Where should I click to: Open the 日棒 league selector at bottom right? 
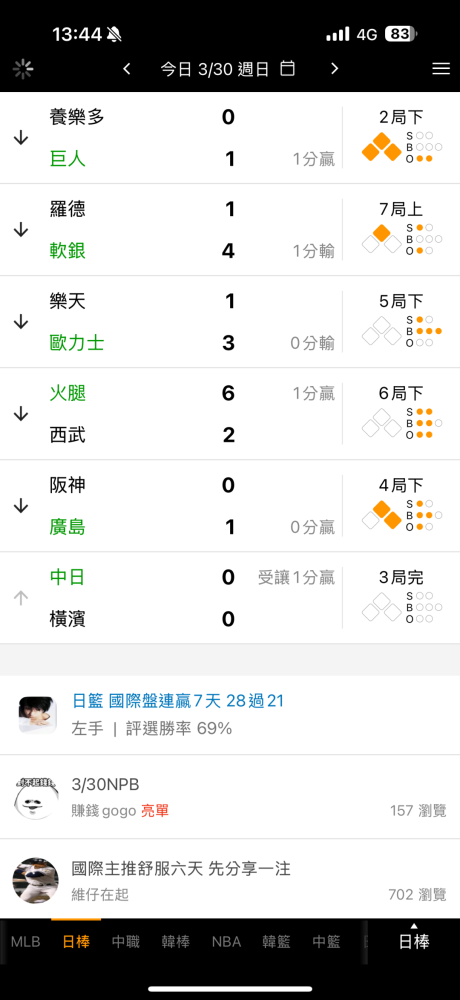[x=414, y=941]
